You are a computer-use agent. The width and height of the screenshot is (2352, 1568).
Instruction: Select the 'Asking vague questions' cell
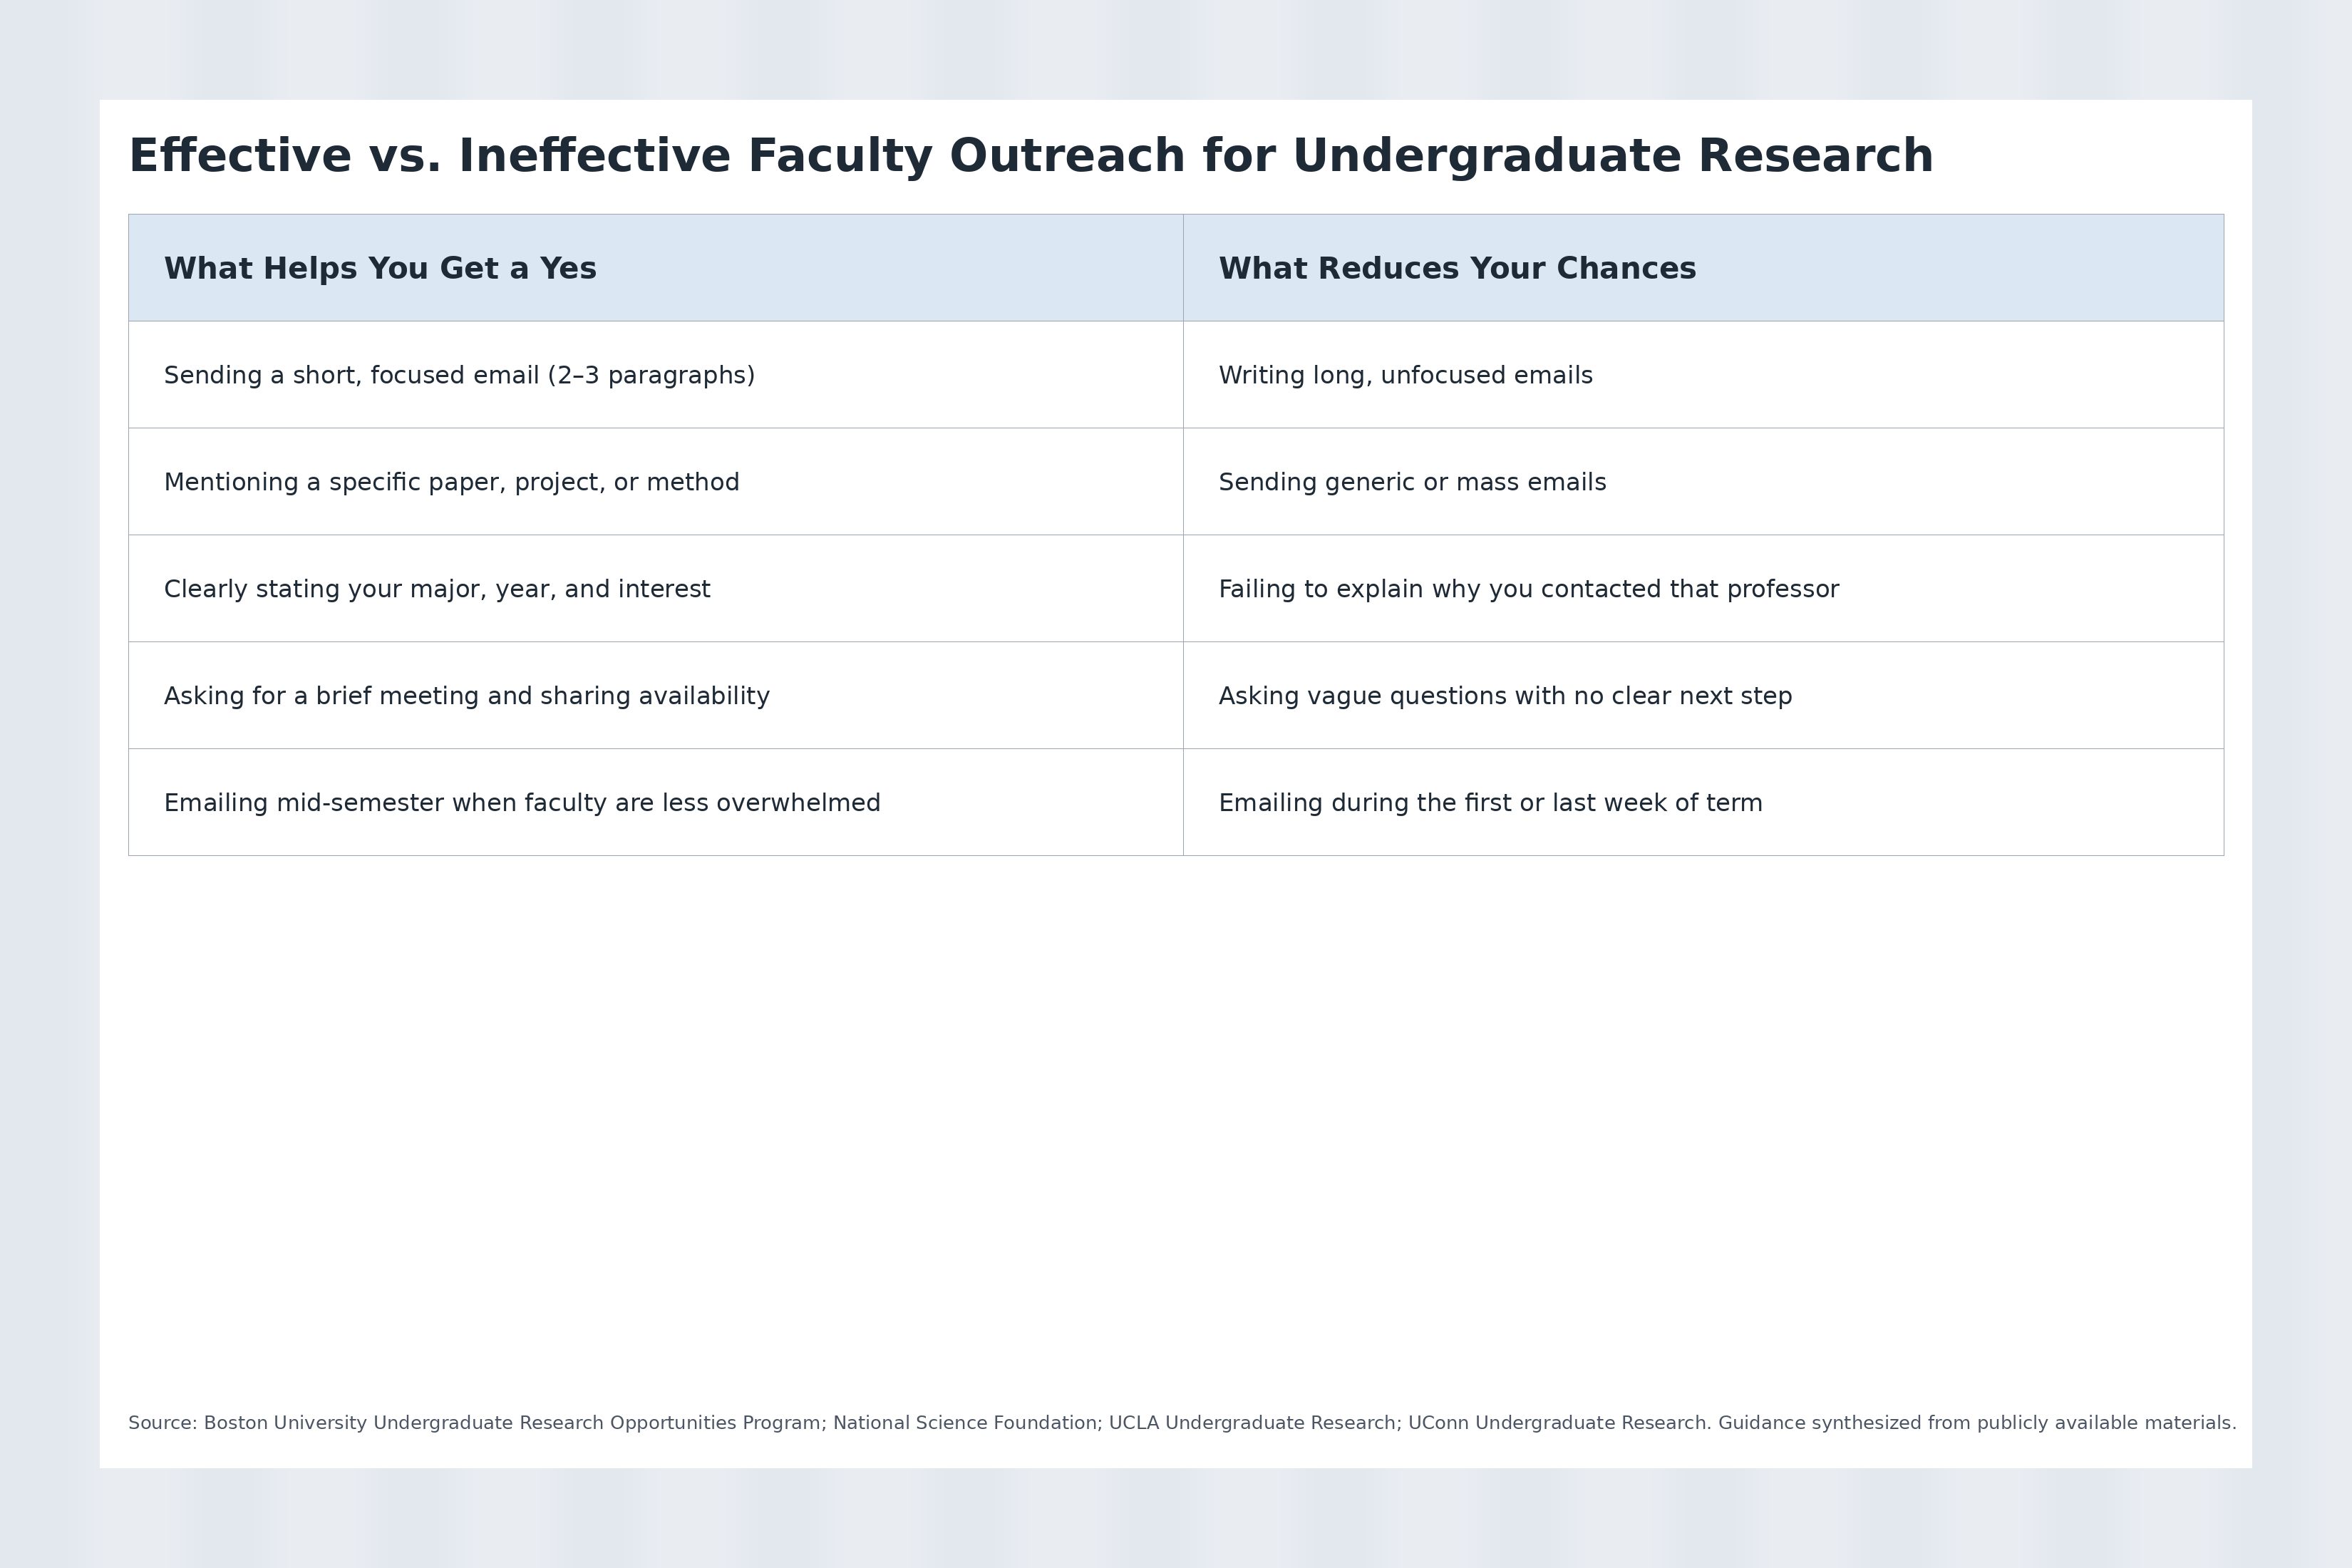[1505, 697]
